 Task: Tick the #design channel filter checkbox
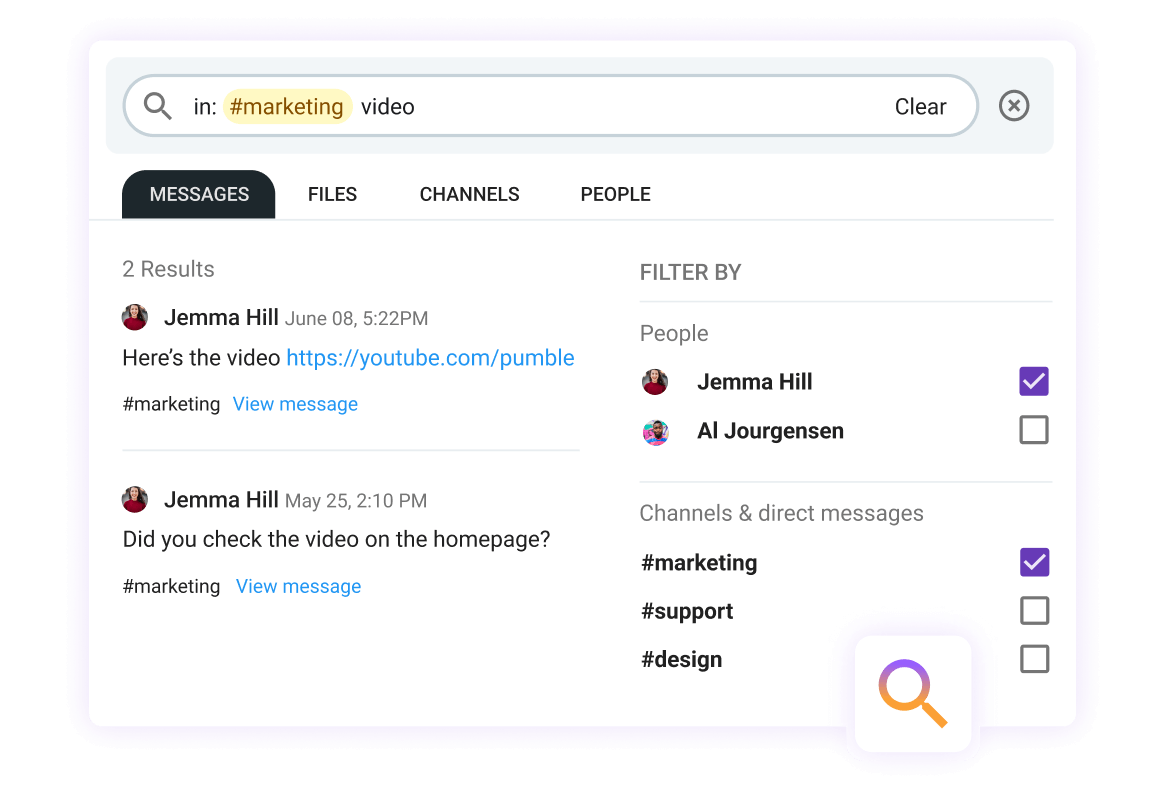pos(1034,658)
